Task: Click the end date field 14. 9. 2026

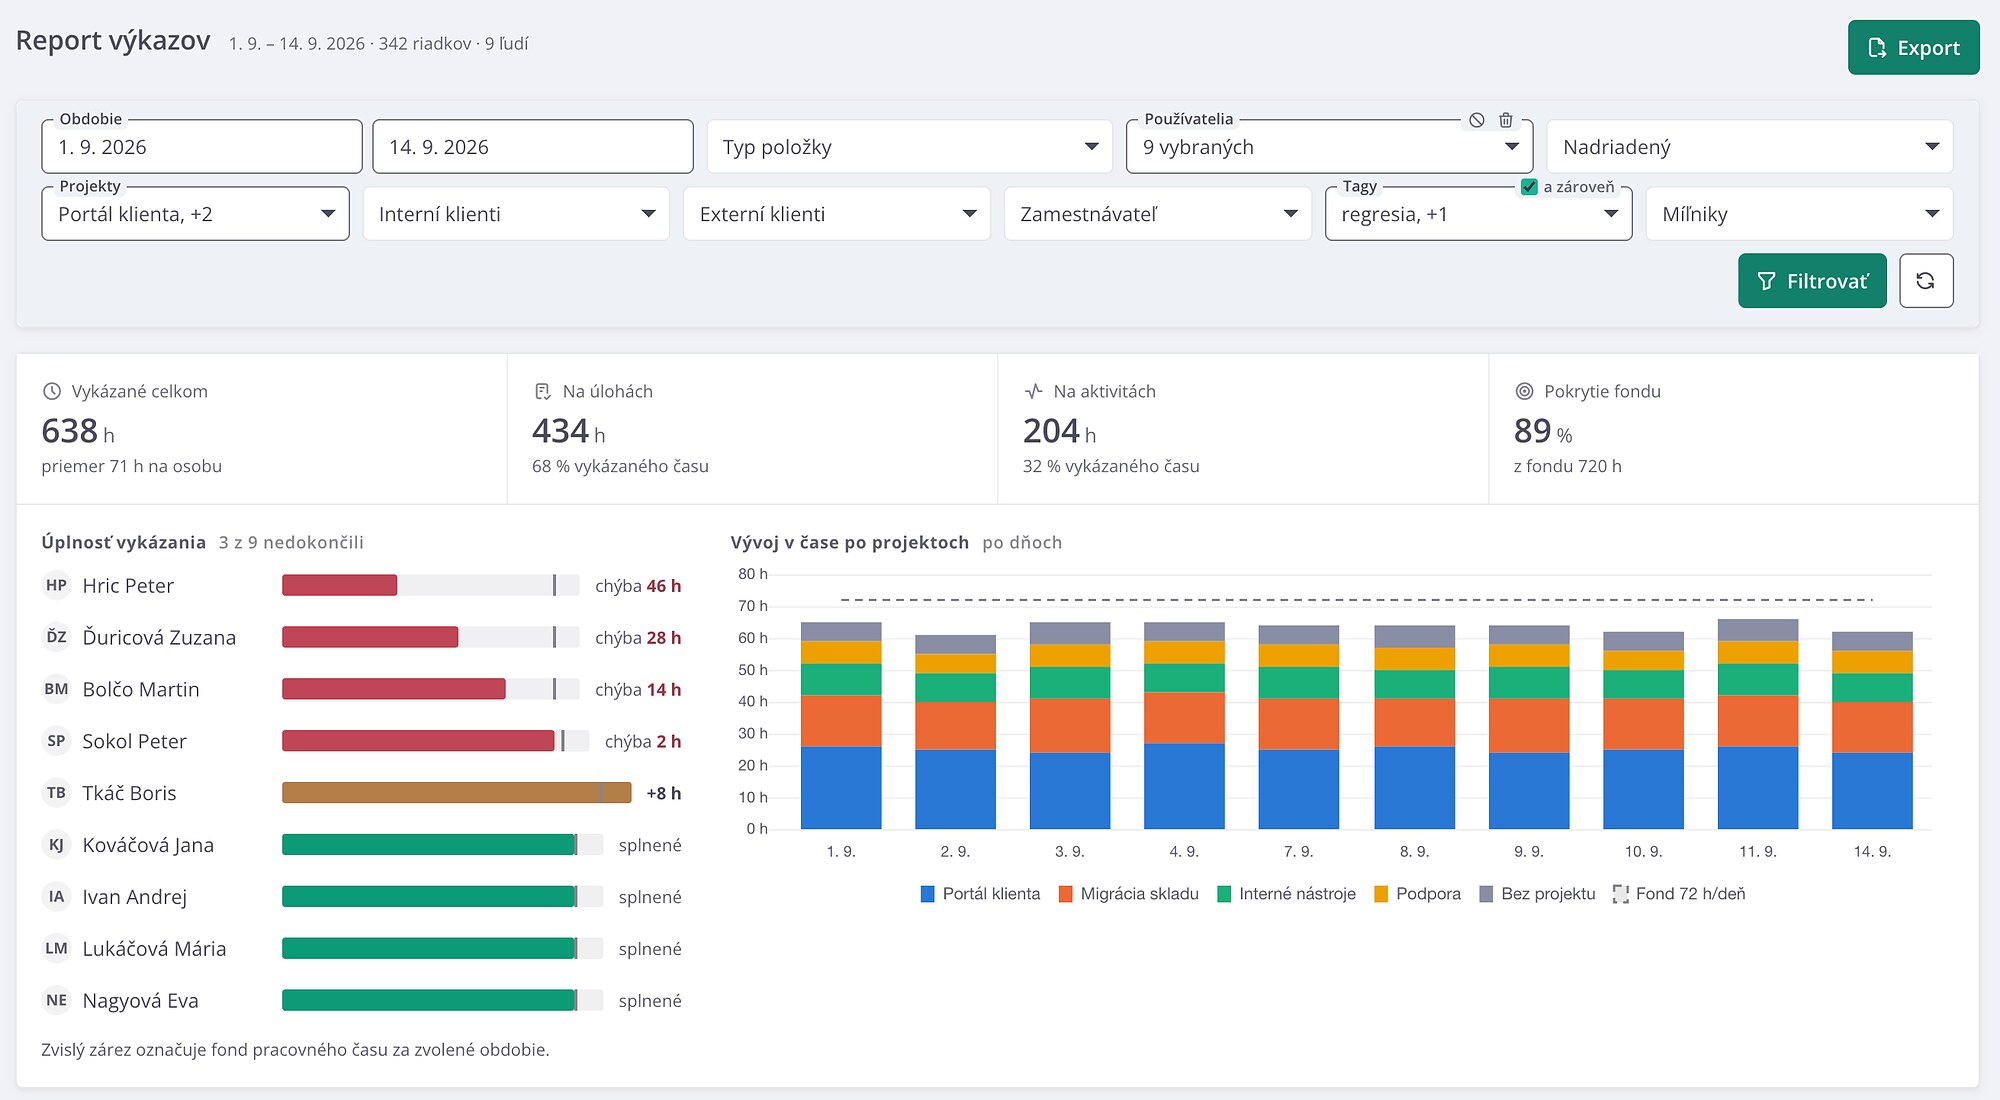Action: click(x=533, y=147)
